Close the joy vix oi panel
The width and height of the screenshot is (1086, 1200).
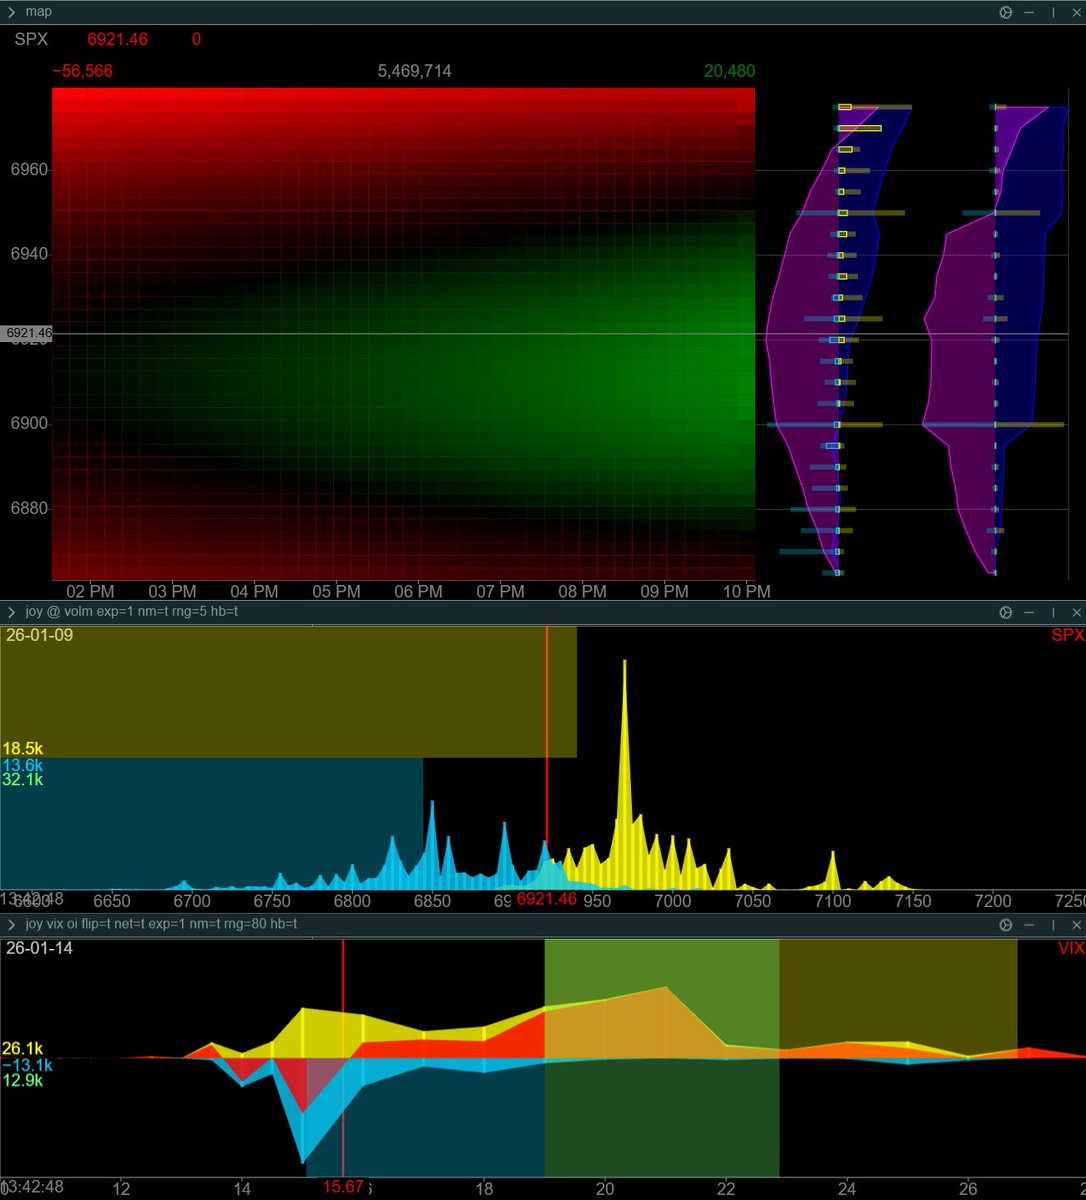click(1076, 925)
